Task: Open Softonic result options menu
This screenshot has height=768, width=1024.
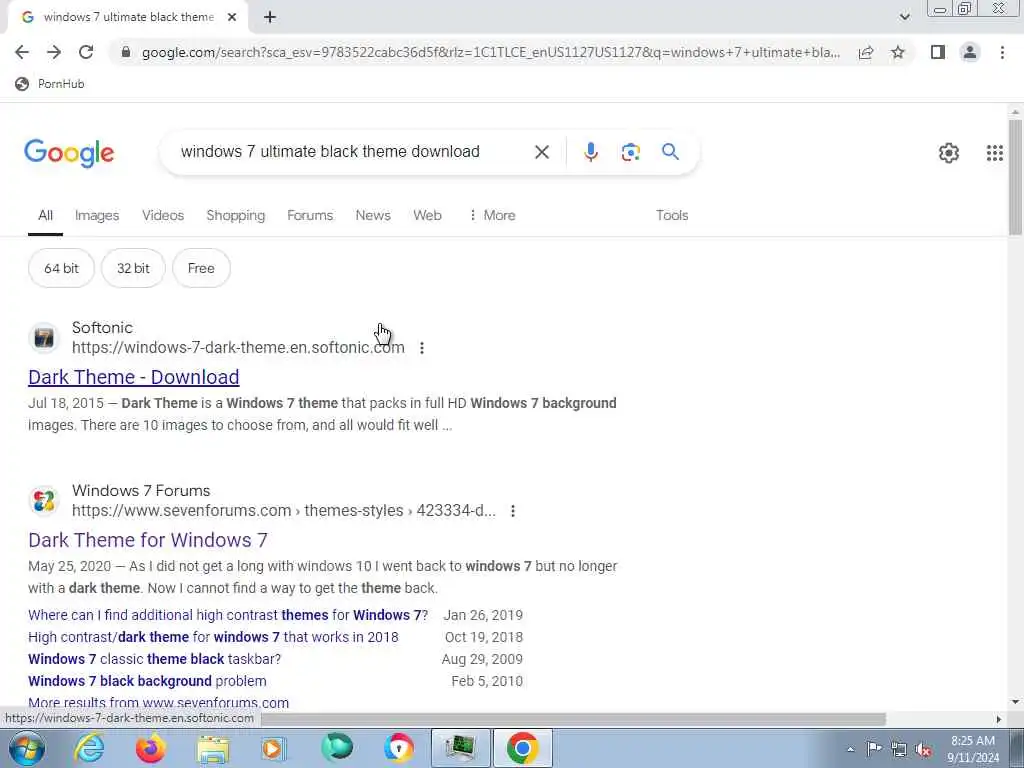Action: click(x=422, y=348)
